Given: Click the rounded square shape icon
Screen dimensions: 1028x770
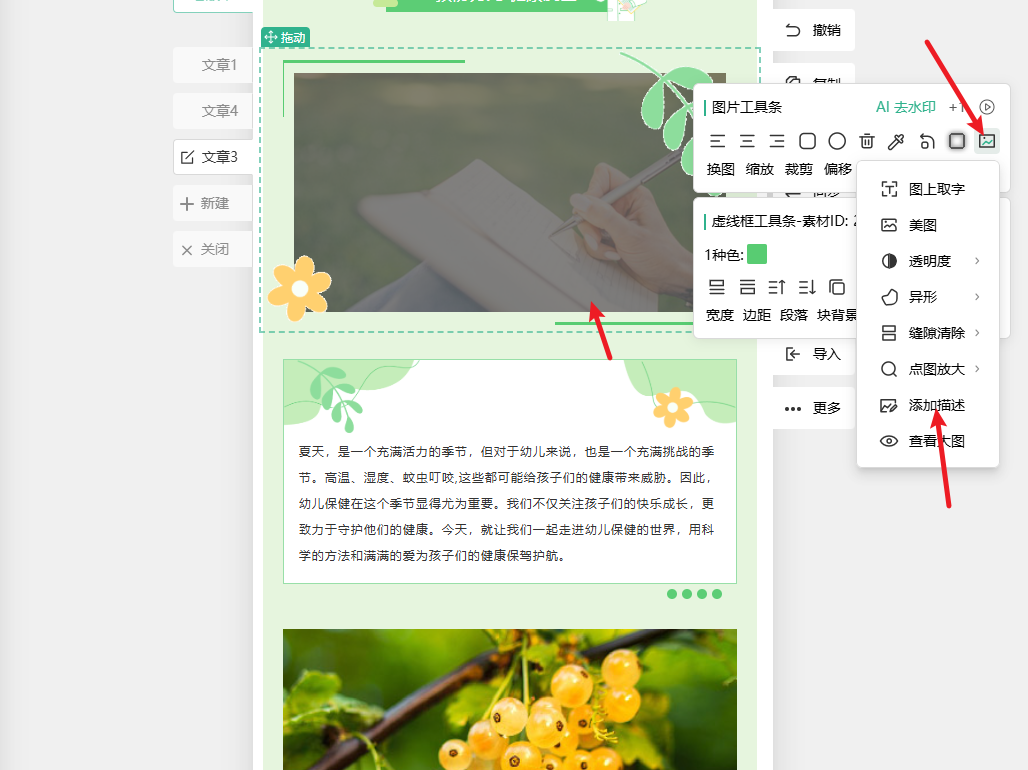Looking at the screenshot, I should [807, 141].
